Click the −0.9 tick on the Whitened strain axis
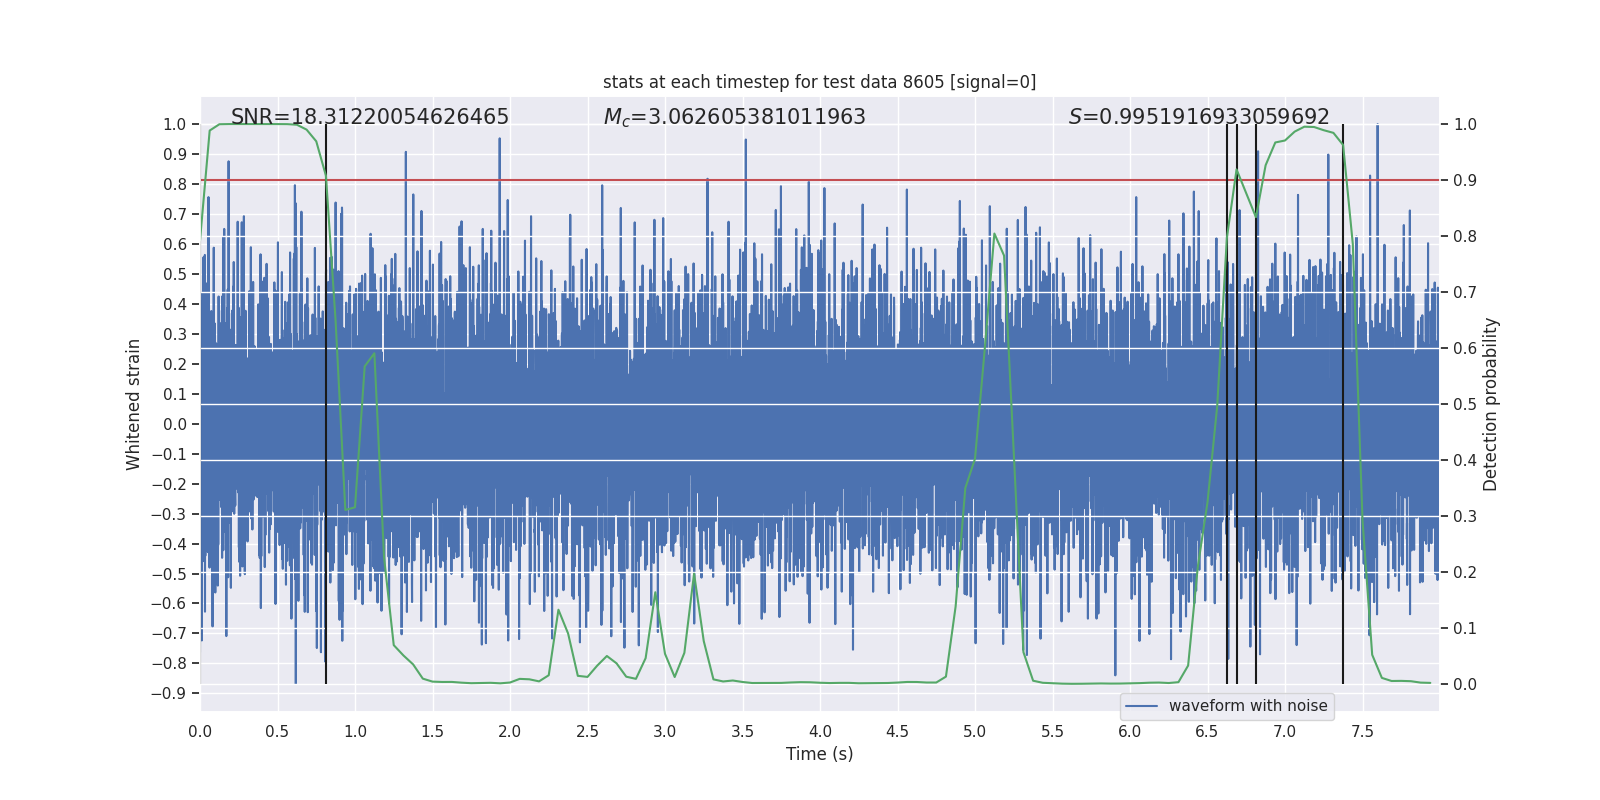1600x800 pixels. pyautogui.click(x=169, y=694)
